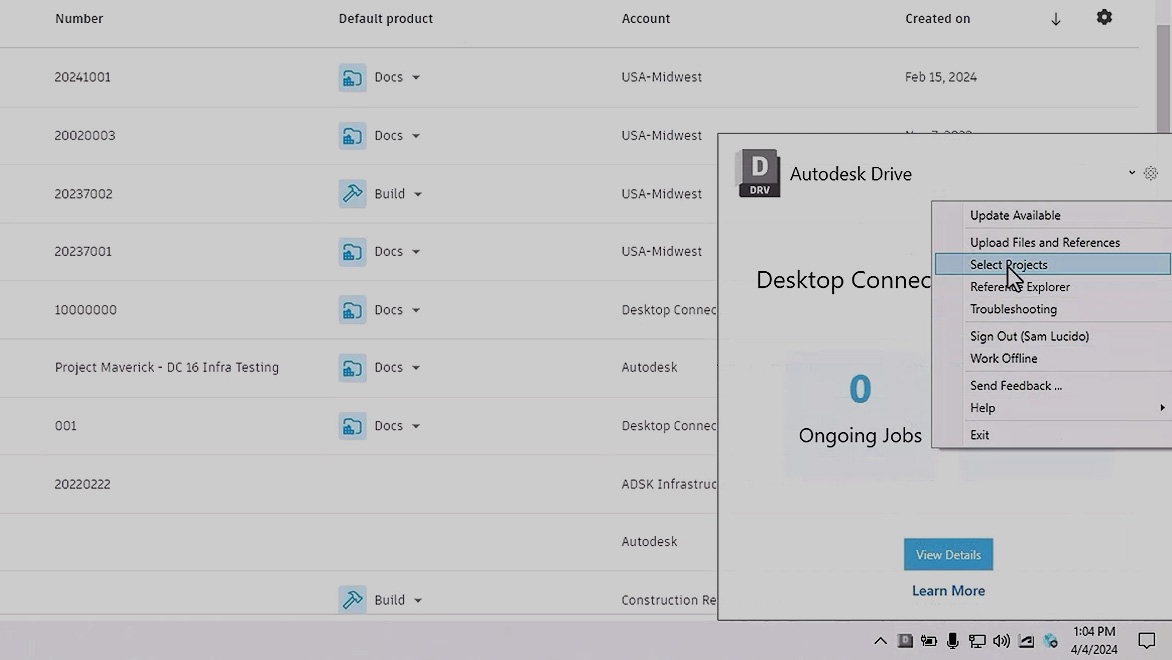Screen dimensions: 1172x660
Task: Select project number 20220222
Action: tap(82, 484)
